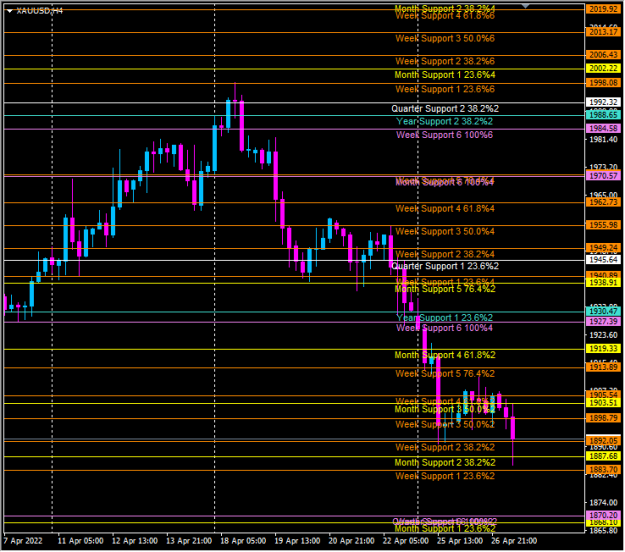The image size is (625, 552).
Task: Click the teal 1988.65 price tag
Action: 603,115
